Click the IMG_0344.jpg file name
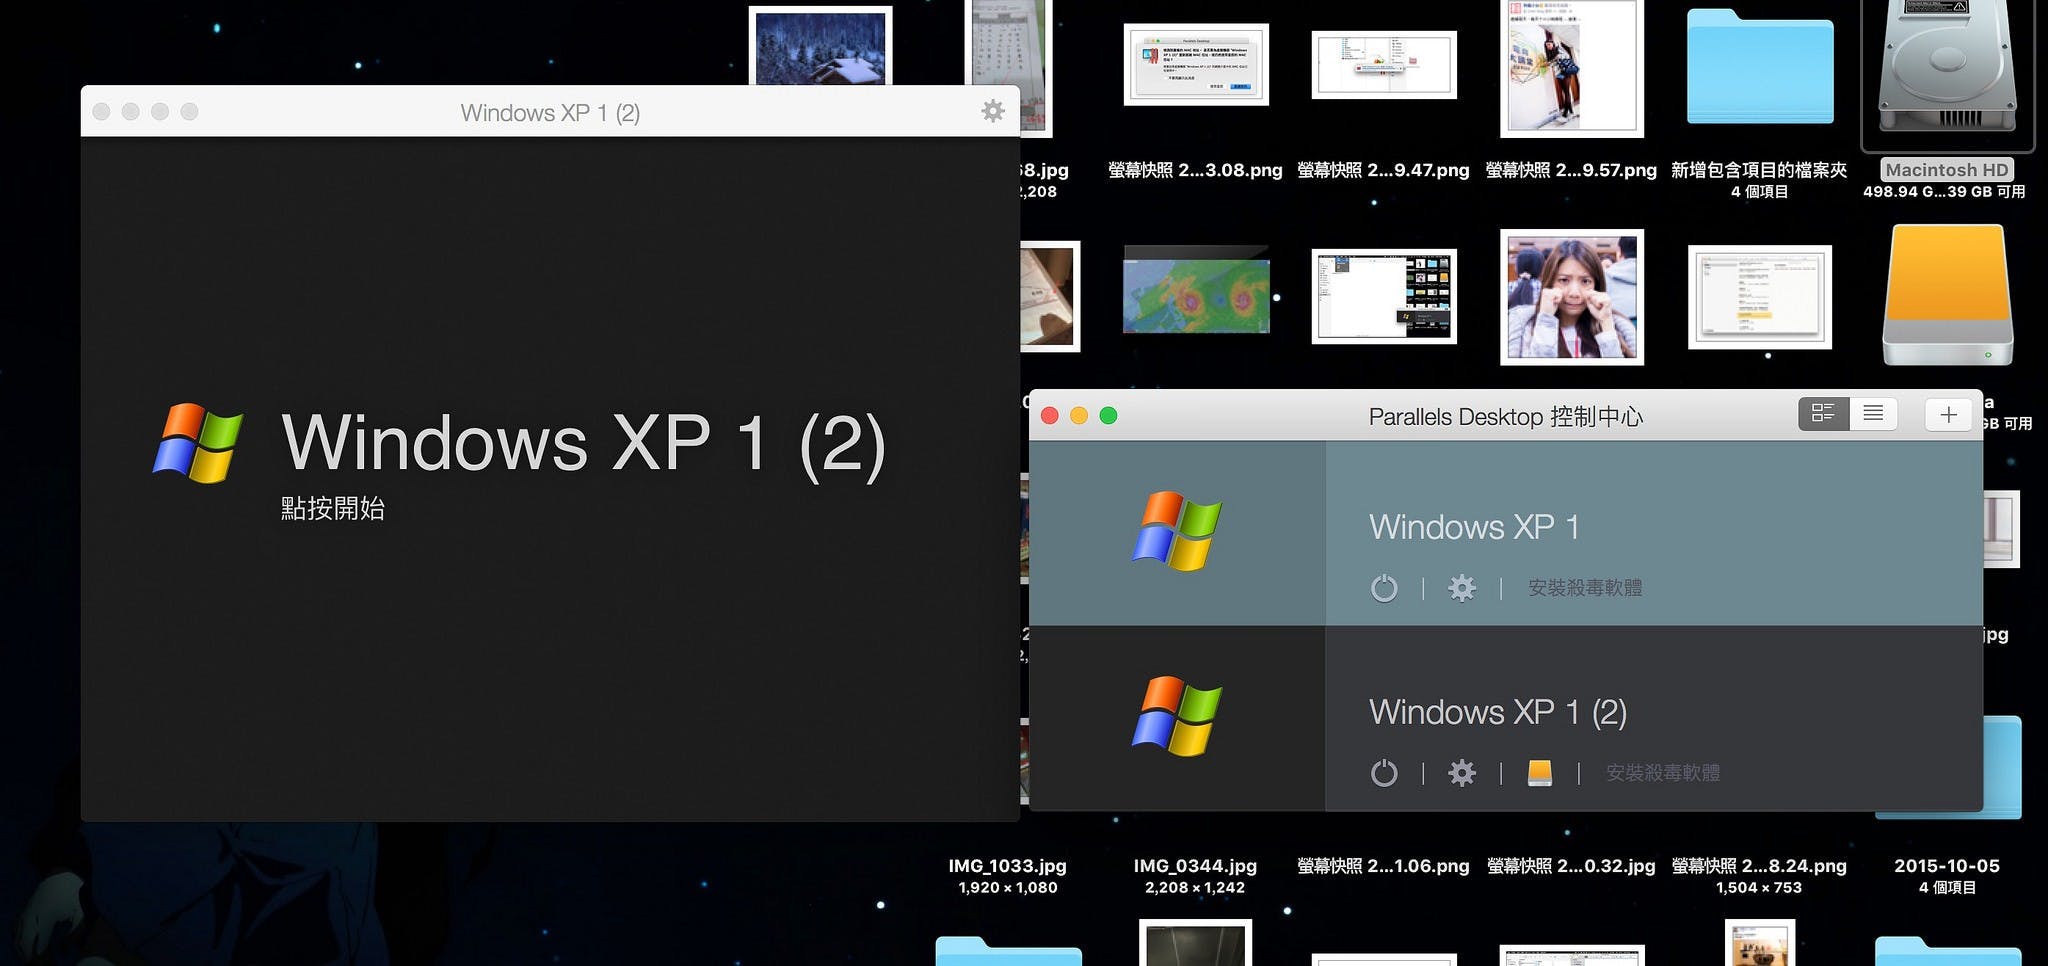This screenshot has height=966, width=2048. pyautogui.click(x=1196, y=866)
